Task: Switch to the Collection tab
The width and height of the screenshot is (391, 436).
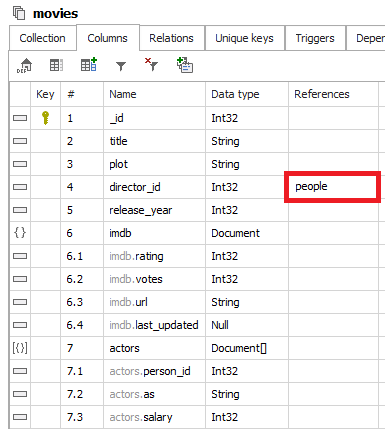Action: (x=42, y=38)
